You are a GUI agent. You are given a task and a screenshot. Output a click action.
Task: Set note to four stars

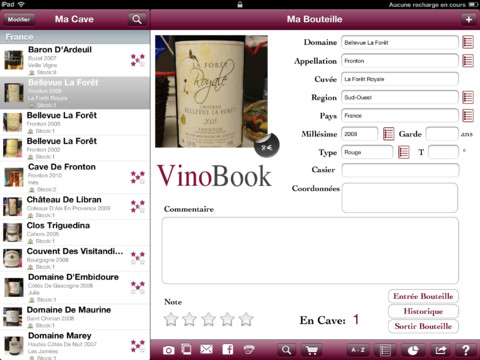click(227, 319)
